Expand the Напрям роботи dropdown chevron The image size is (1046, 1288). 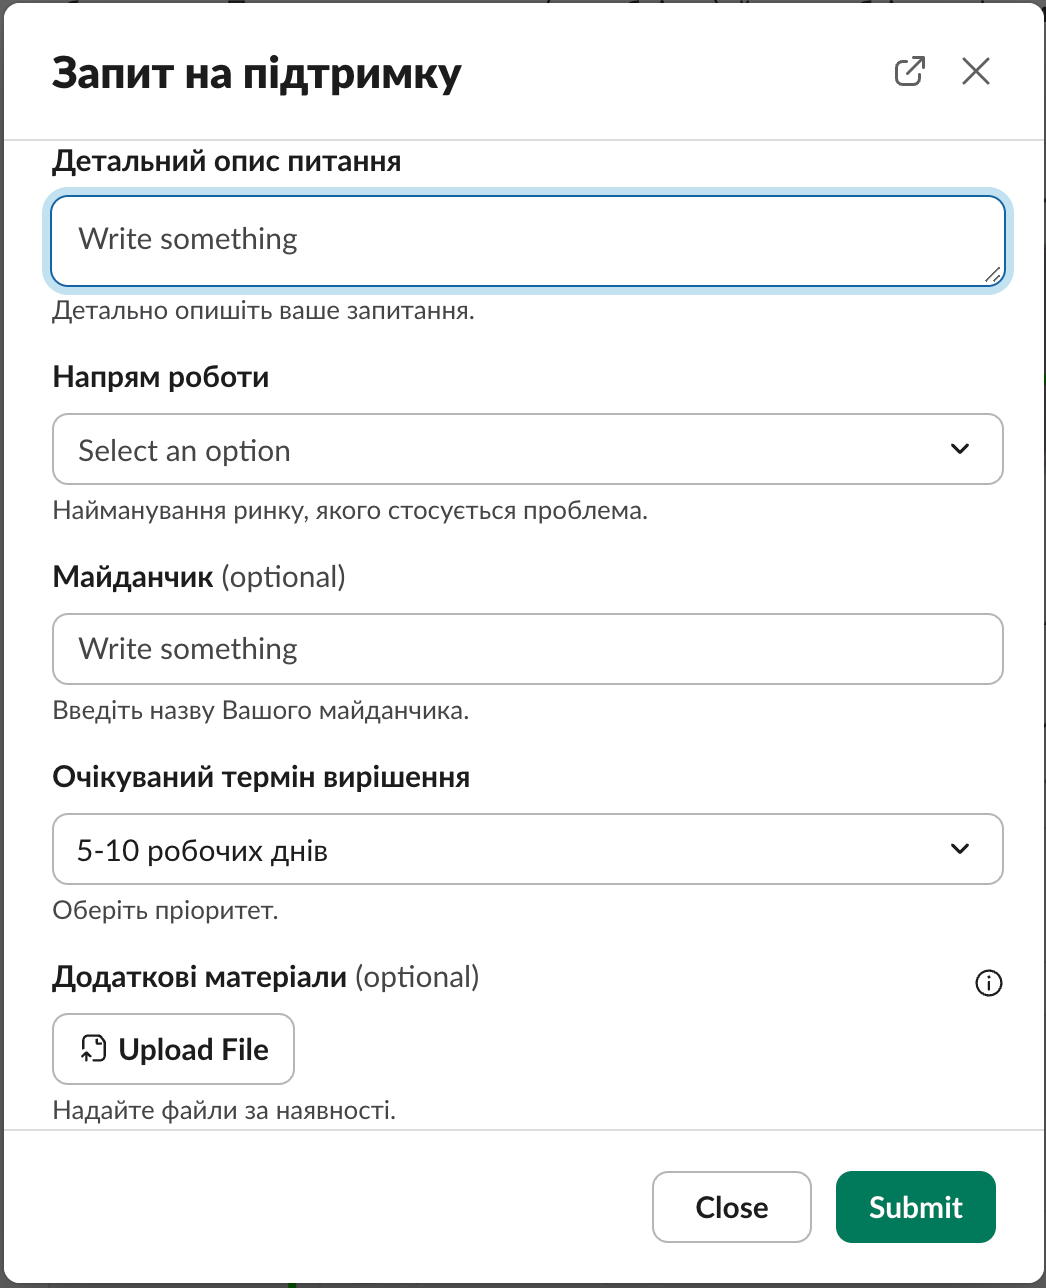tap(959, 449)
